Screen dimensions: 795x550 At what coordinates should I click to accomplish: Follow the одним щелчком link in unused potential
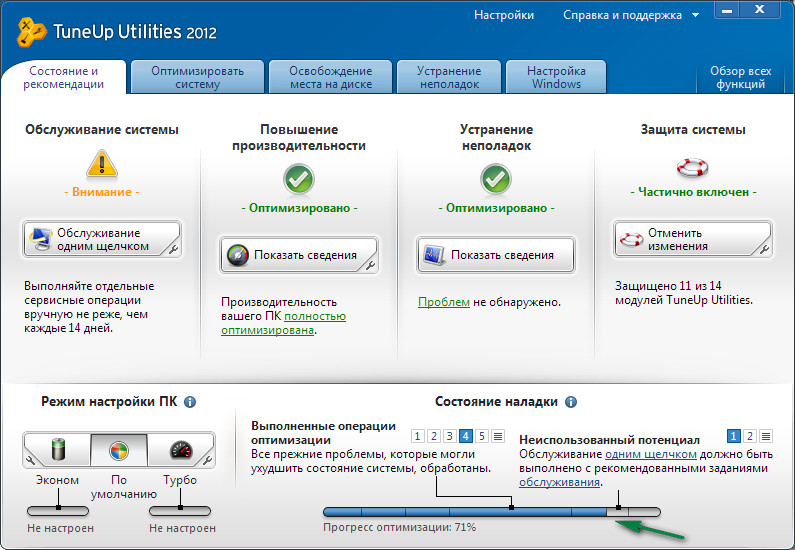point(651,454)
